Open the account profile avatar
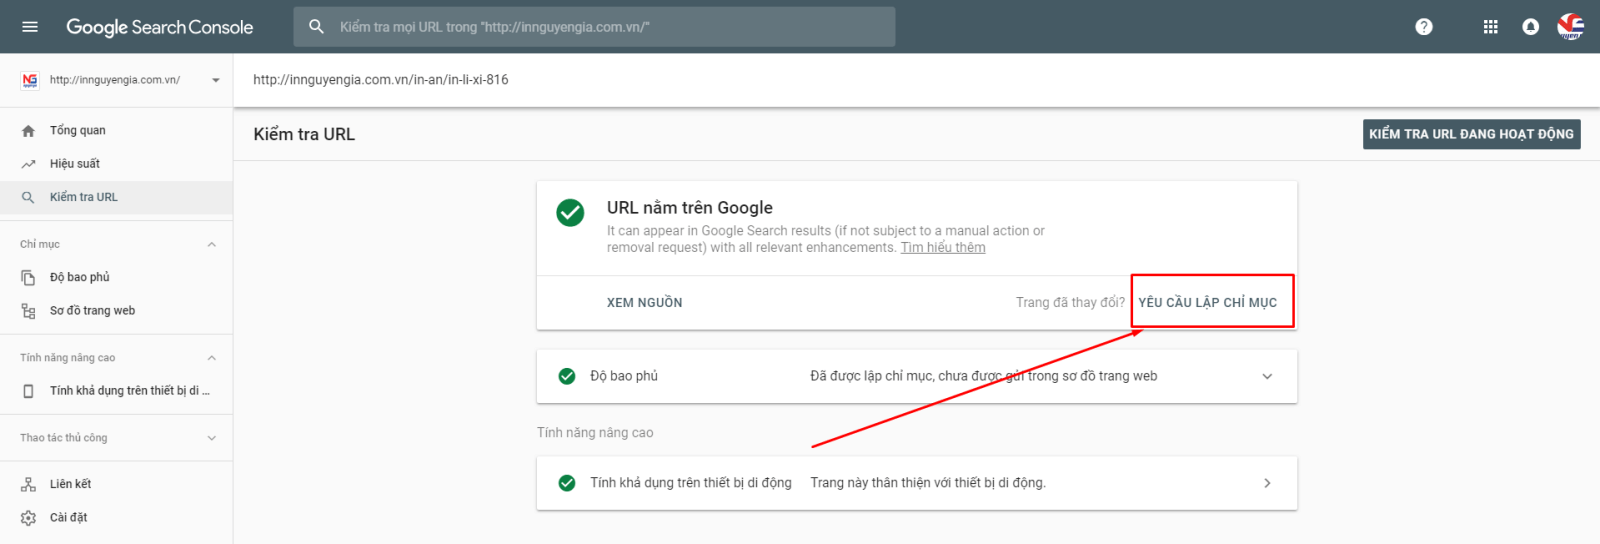The height and width of the screenshot is (544, 1600). coord(1570,27)
